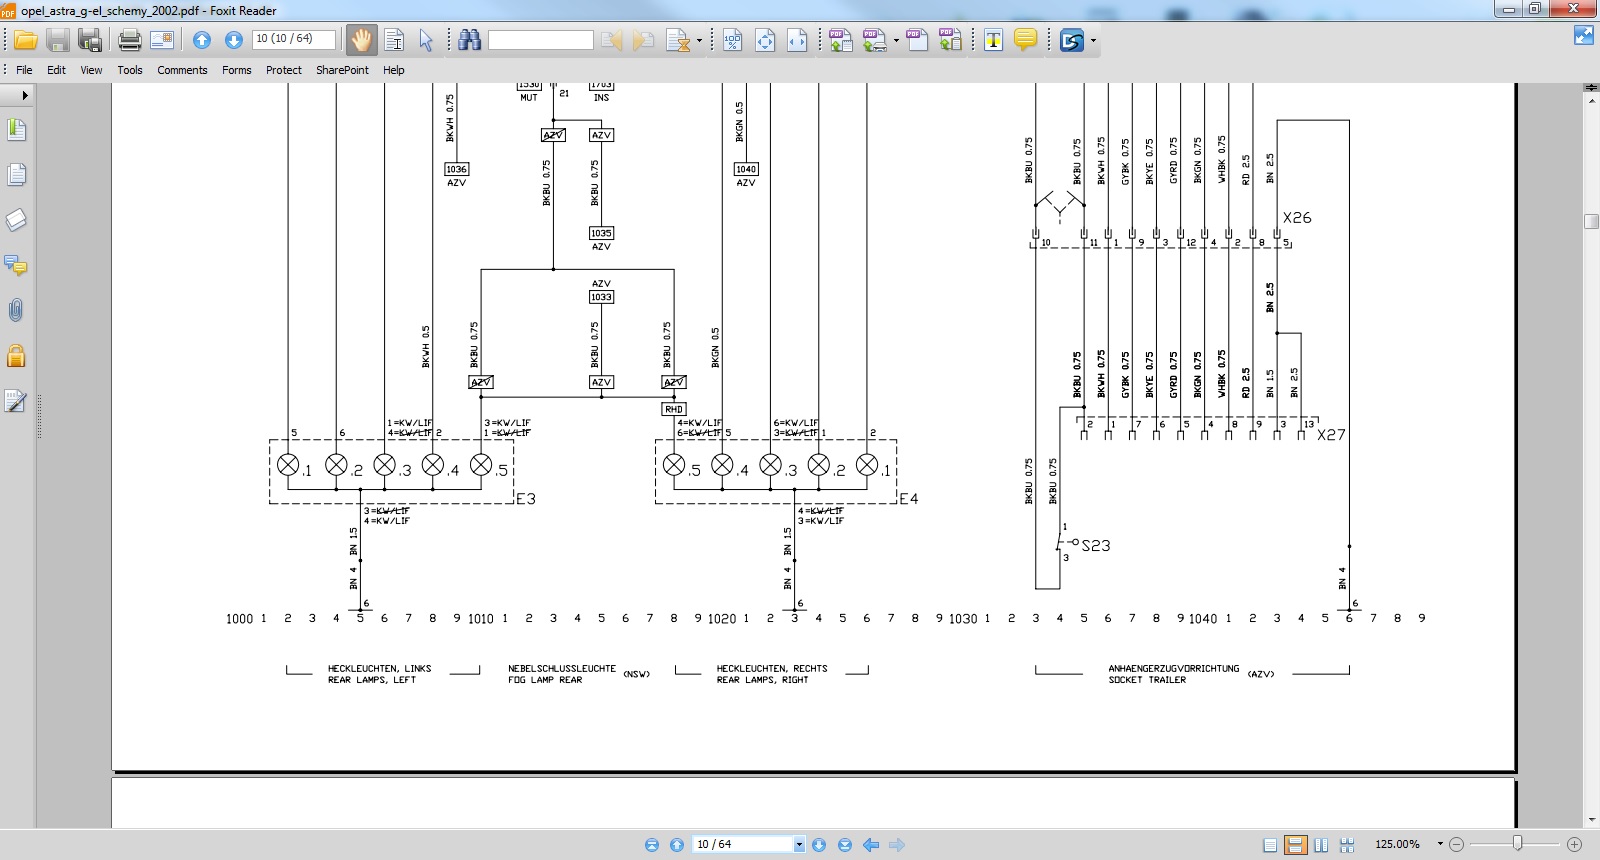Add a yellow sticky note comment

pos(1025,40)
